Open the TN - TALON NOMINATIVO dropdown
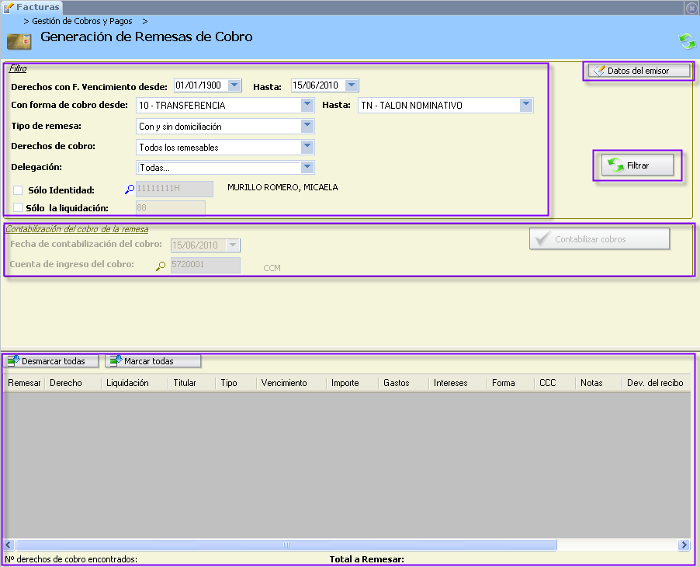 pos(526,105)
